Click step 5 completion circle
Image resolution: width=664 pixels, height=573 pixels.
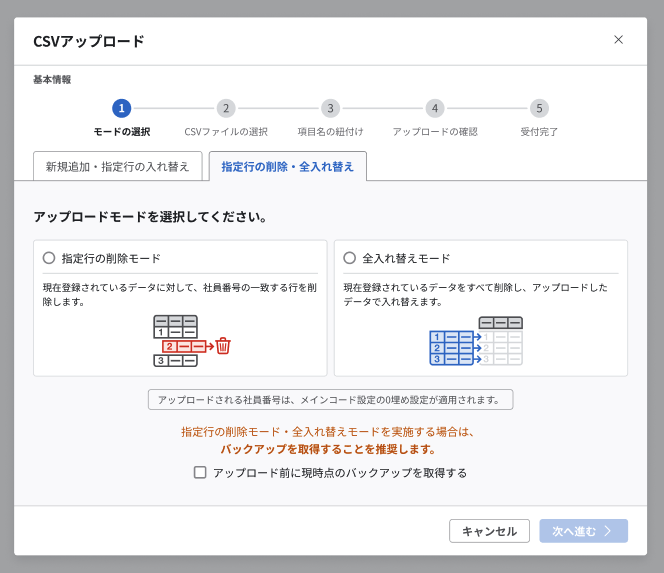[x=539, y=108]
